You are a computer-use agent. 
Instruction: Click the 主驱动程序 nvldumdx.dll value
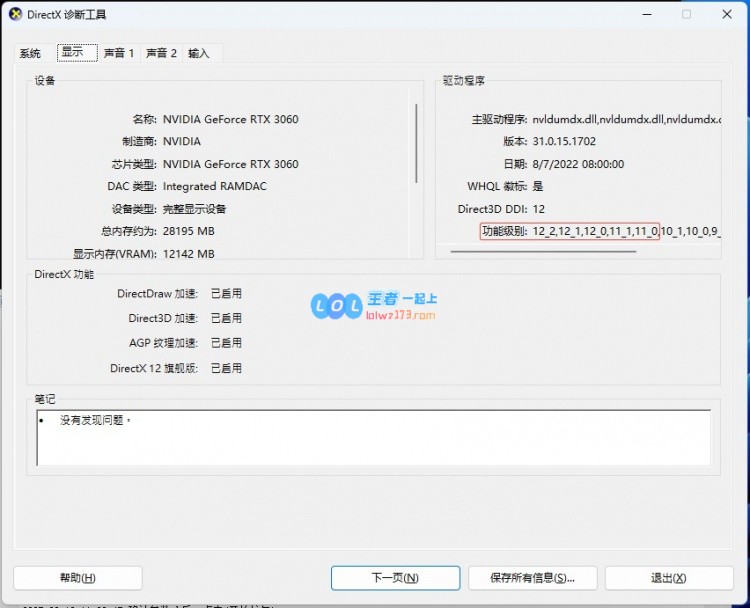click(x=626, y=119)
